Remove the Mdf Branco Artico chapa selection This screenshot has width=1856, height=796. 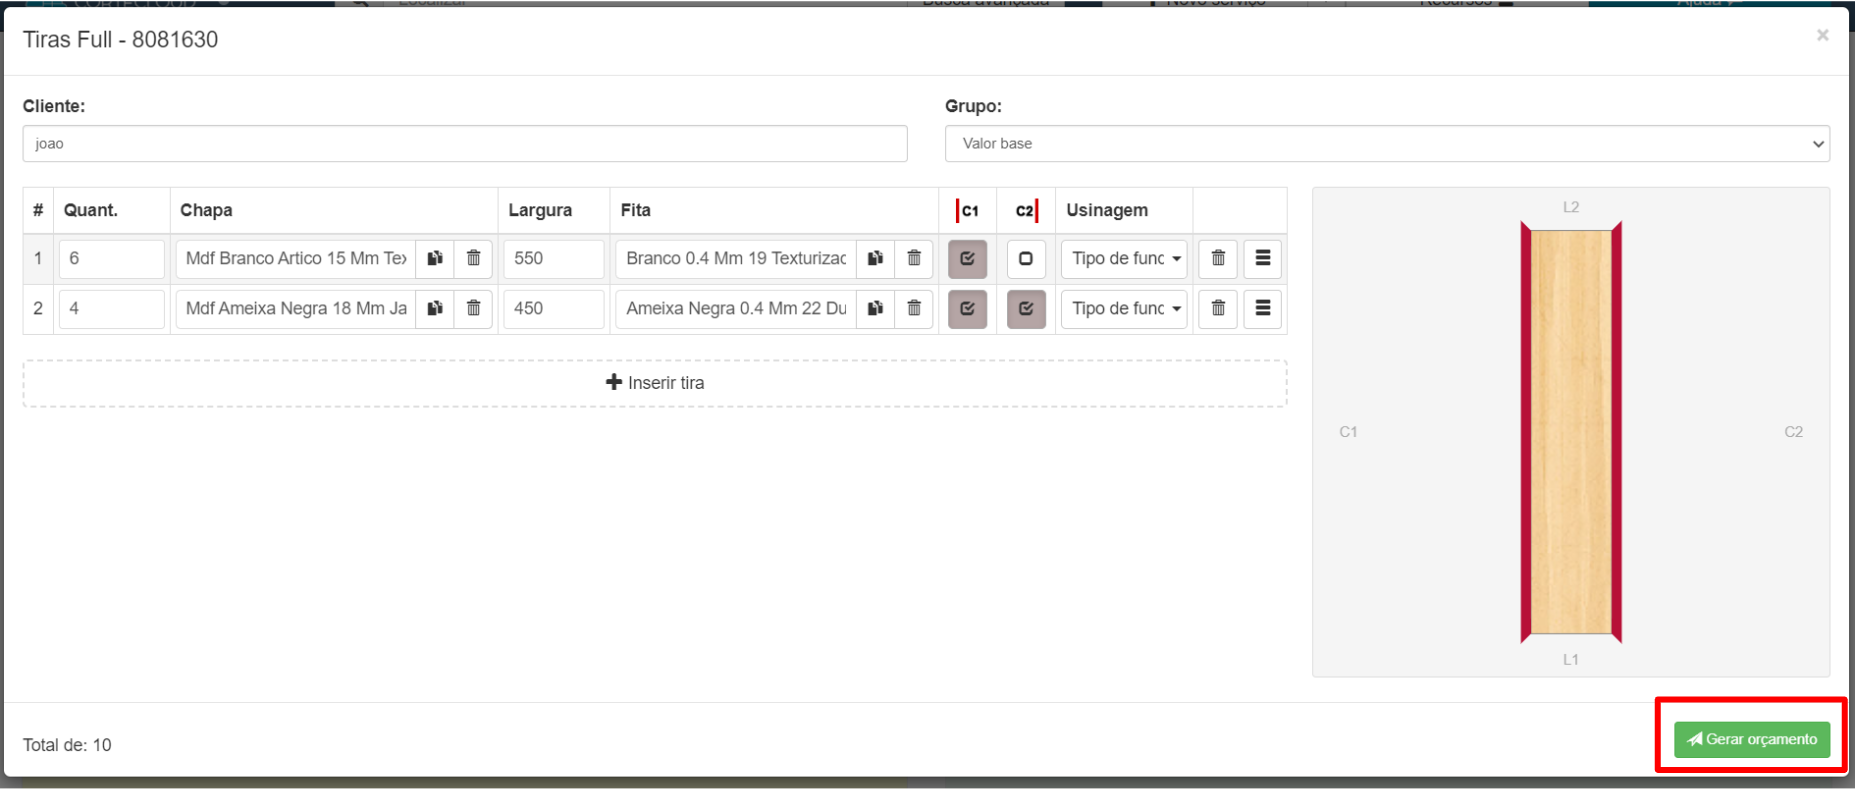[x=474, y=259]
